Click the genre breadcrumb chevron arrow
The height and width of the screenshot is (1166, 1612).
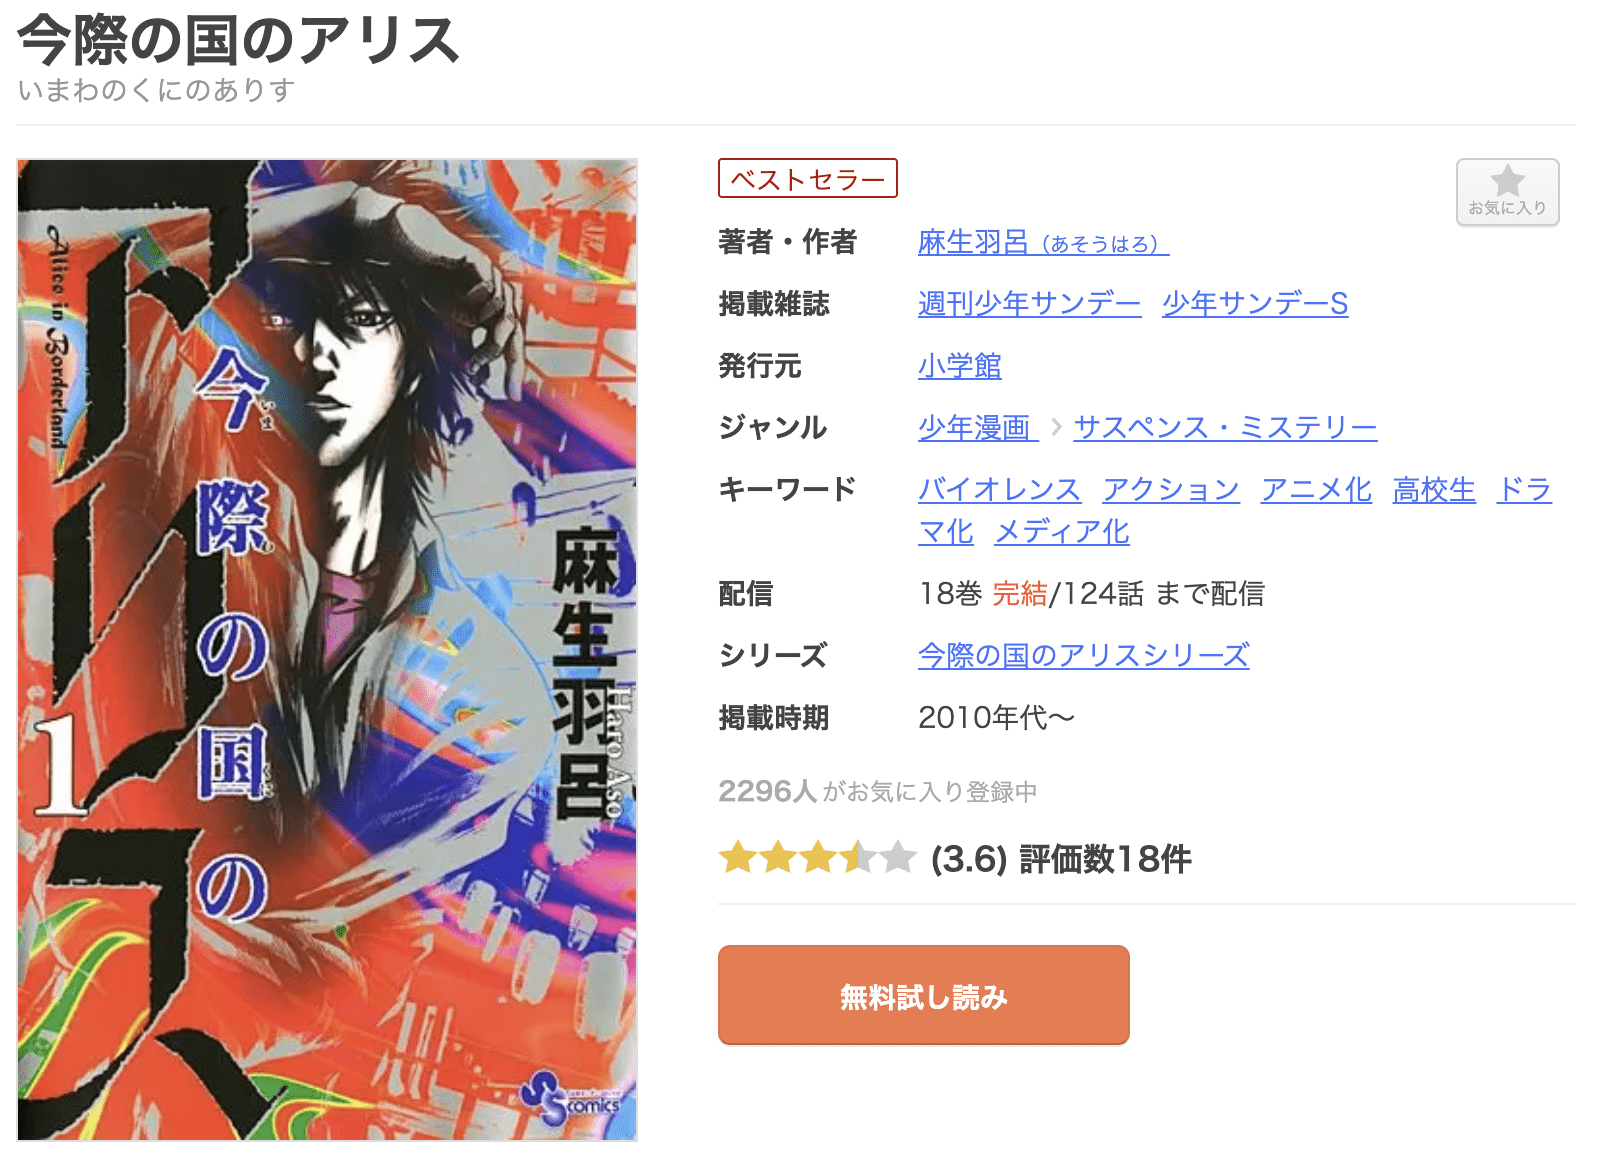pyautogui.click(x=1056, y=428)
